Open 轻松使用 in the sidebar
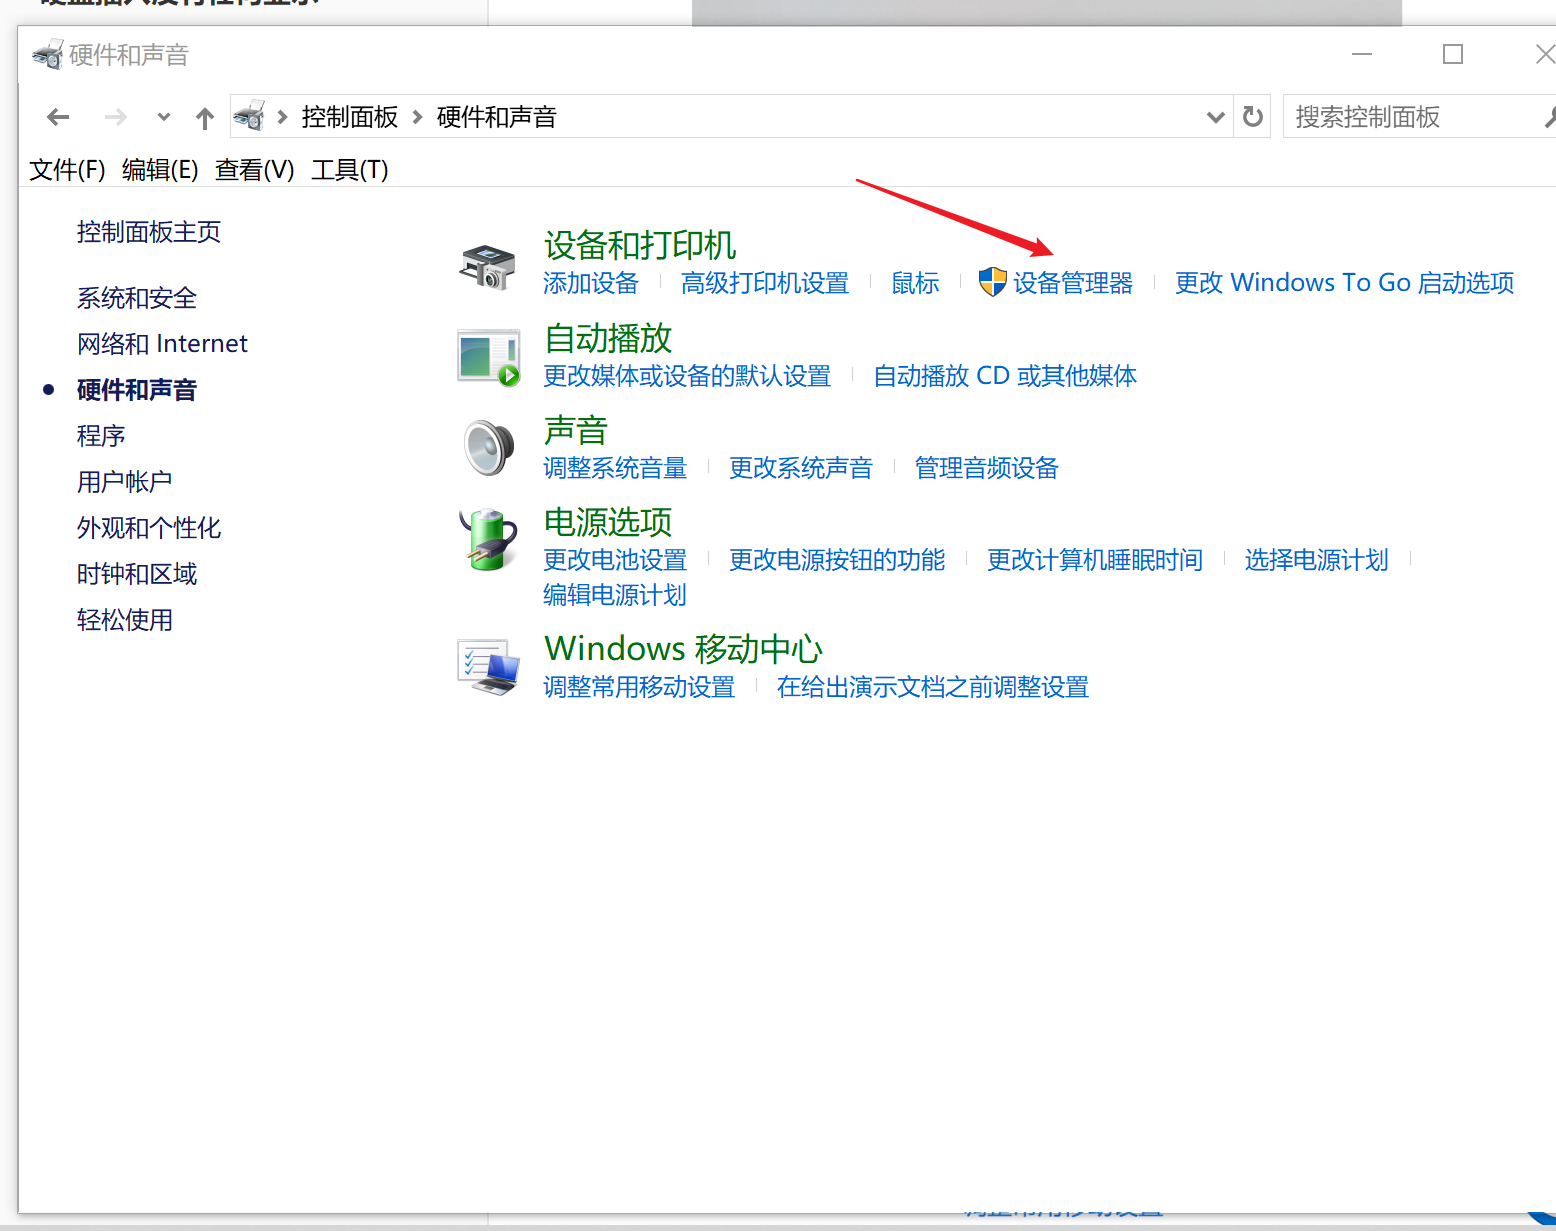1556x1231 pixels. (x=125, y=620)
